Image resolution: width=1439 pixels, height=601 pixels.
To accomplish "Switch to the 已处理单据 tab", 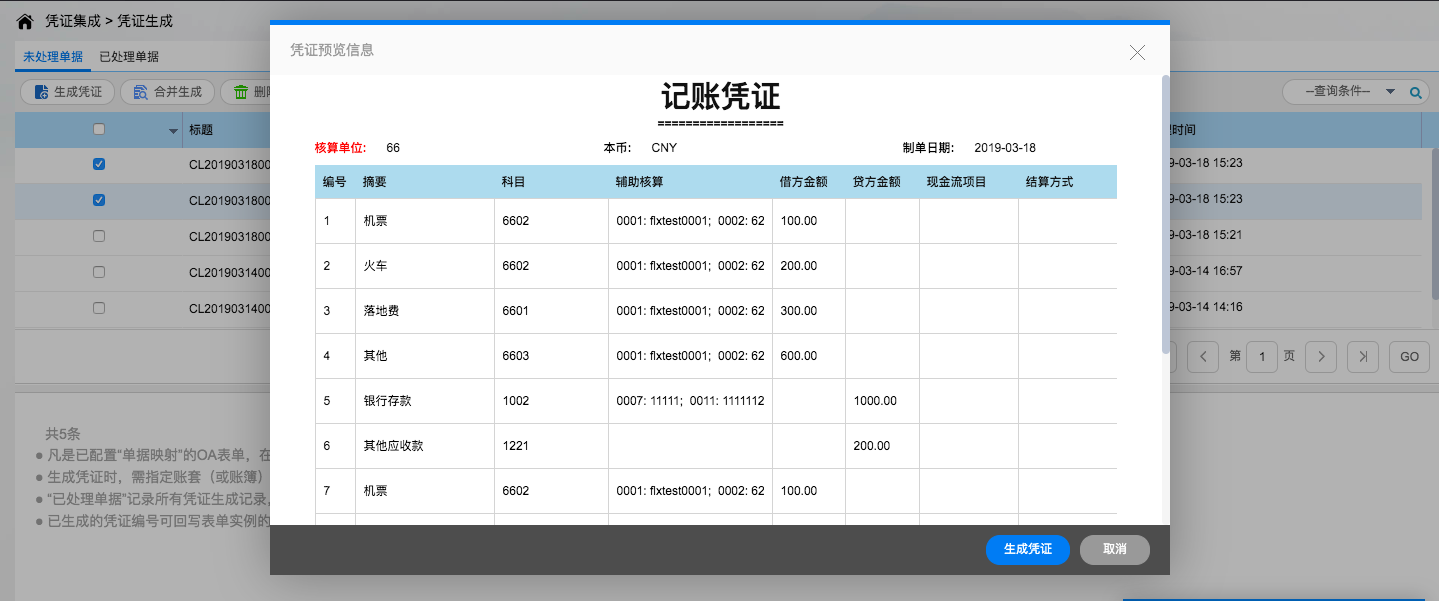I will [129, 57].
